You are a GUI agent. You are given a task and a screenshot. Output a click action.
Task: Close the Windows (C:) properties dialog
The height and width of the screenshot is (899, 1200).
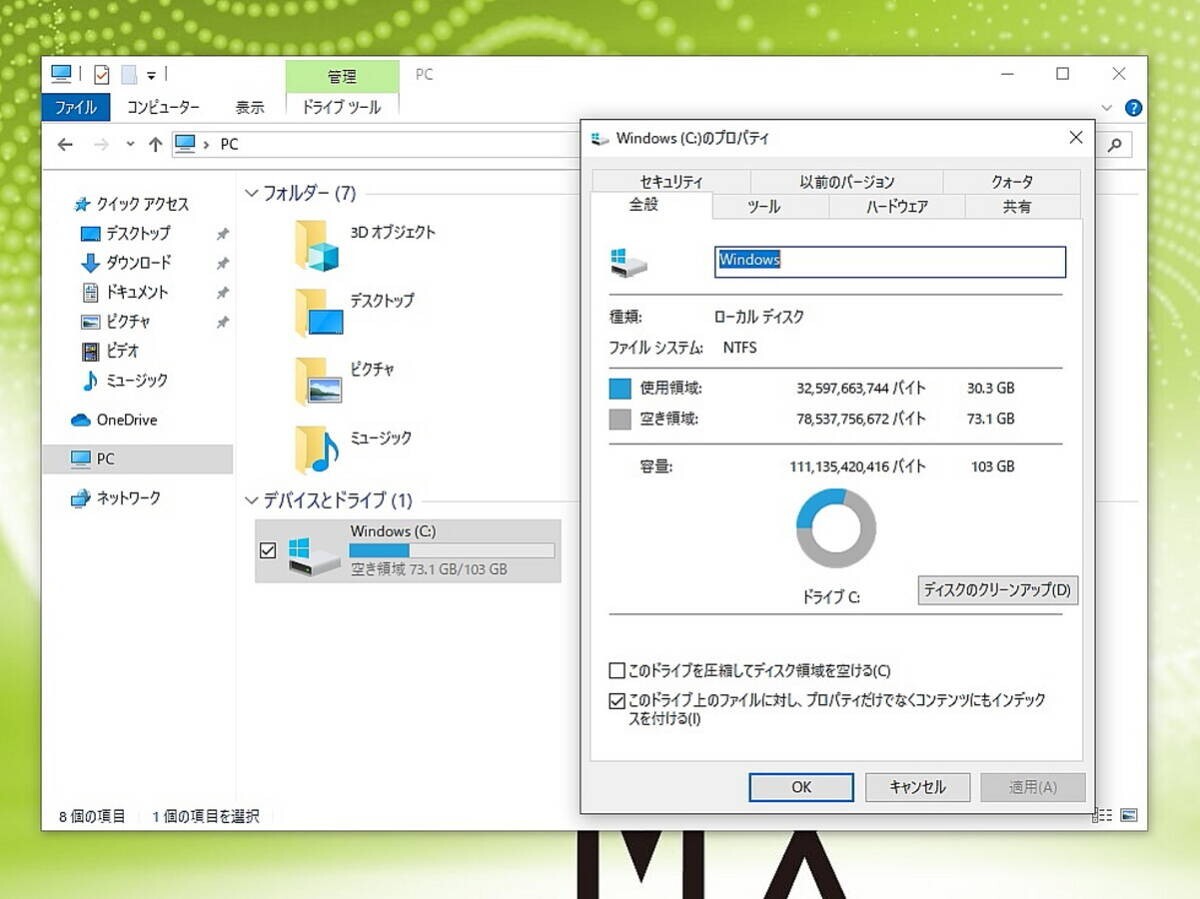1076,138
